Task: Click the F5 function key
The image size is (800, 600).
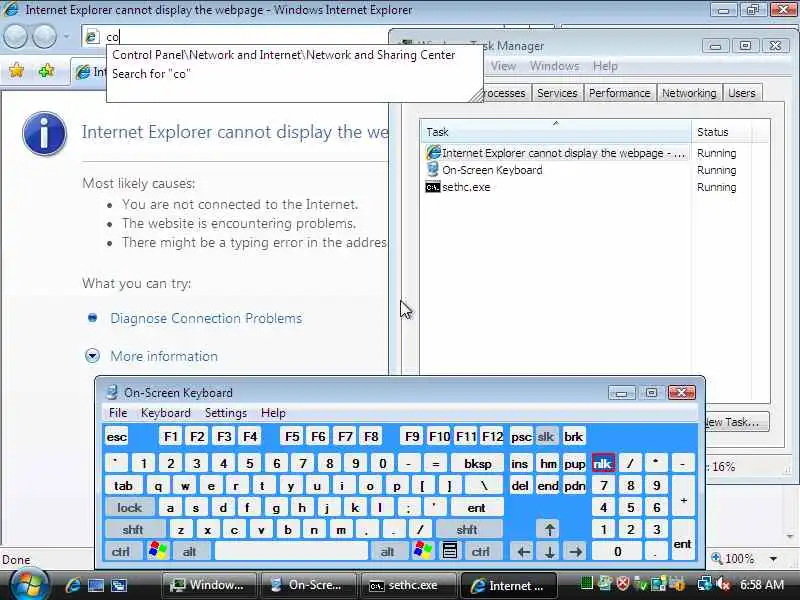Action: (292, 437)
